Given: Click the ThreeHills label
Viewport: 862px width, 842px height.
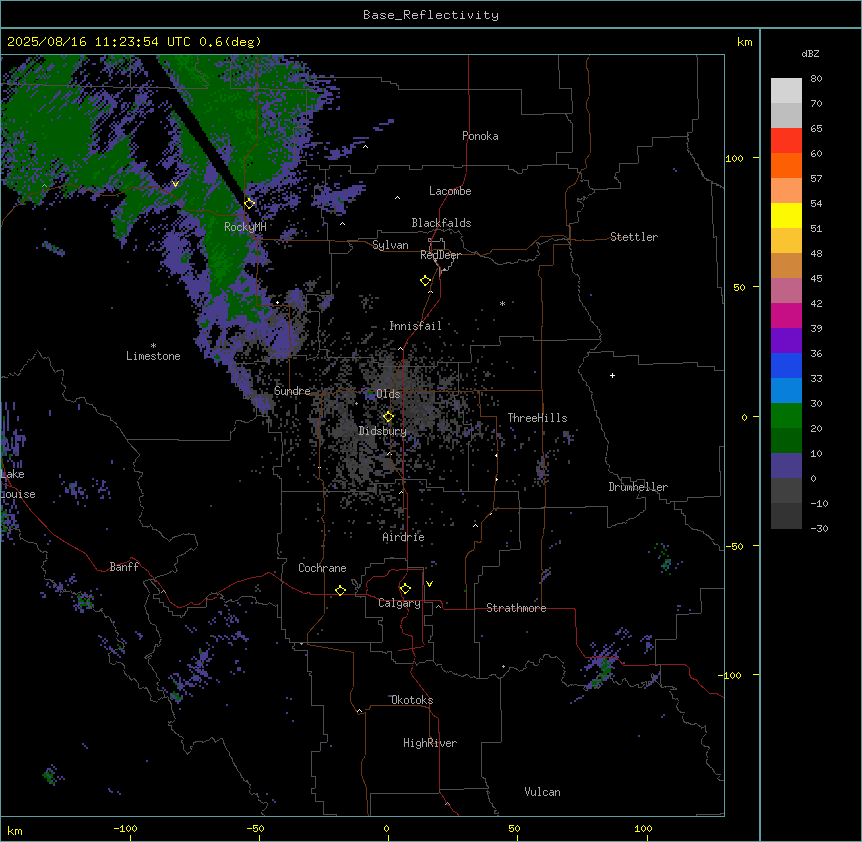Looking at the screenshot, I should [x=537, y=418].
